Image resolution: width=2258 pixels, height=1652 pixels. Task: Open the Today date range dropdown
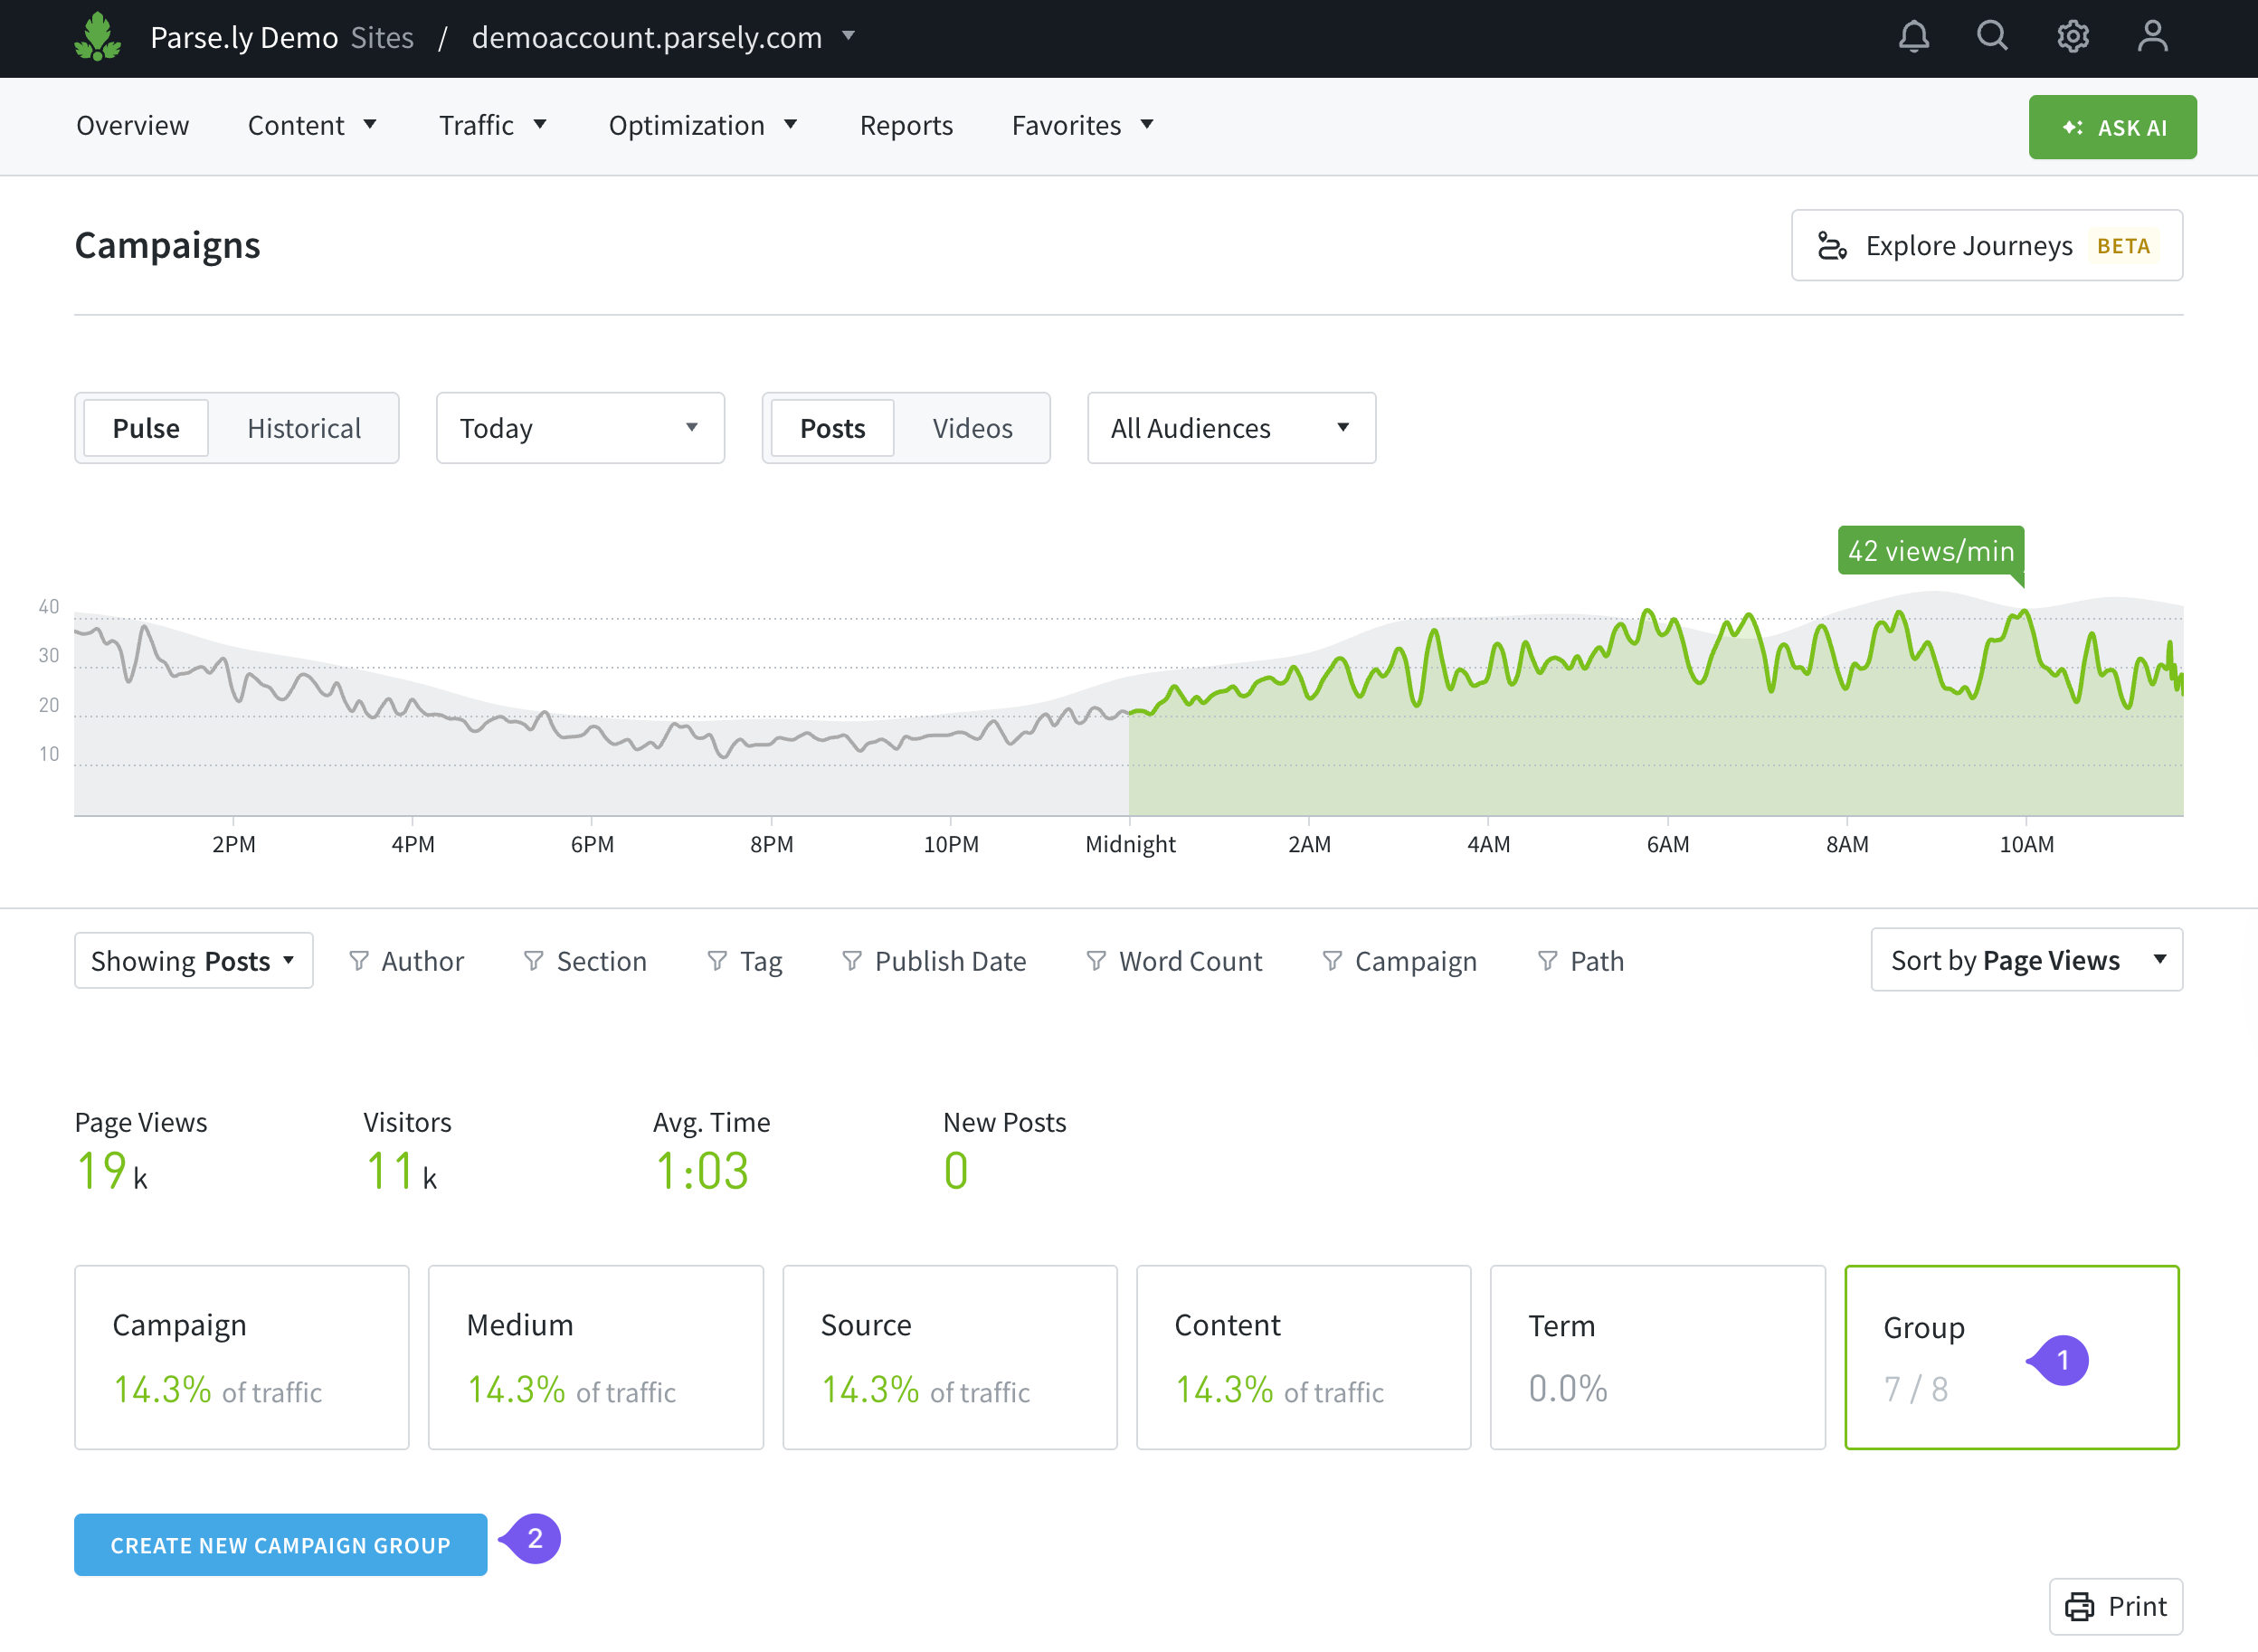pos(580,428)
